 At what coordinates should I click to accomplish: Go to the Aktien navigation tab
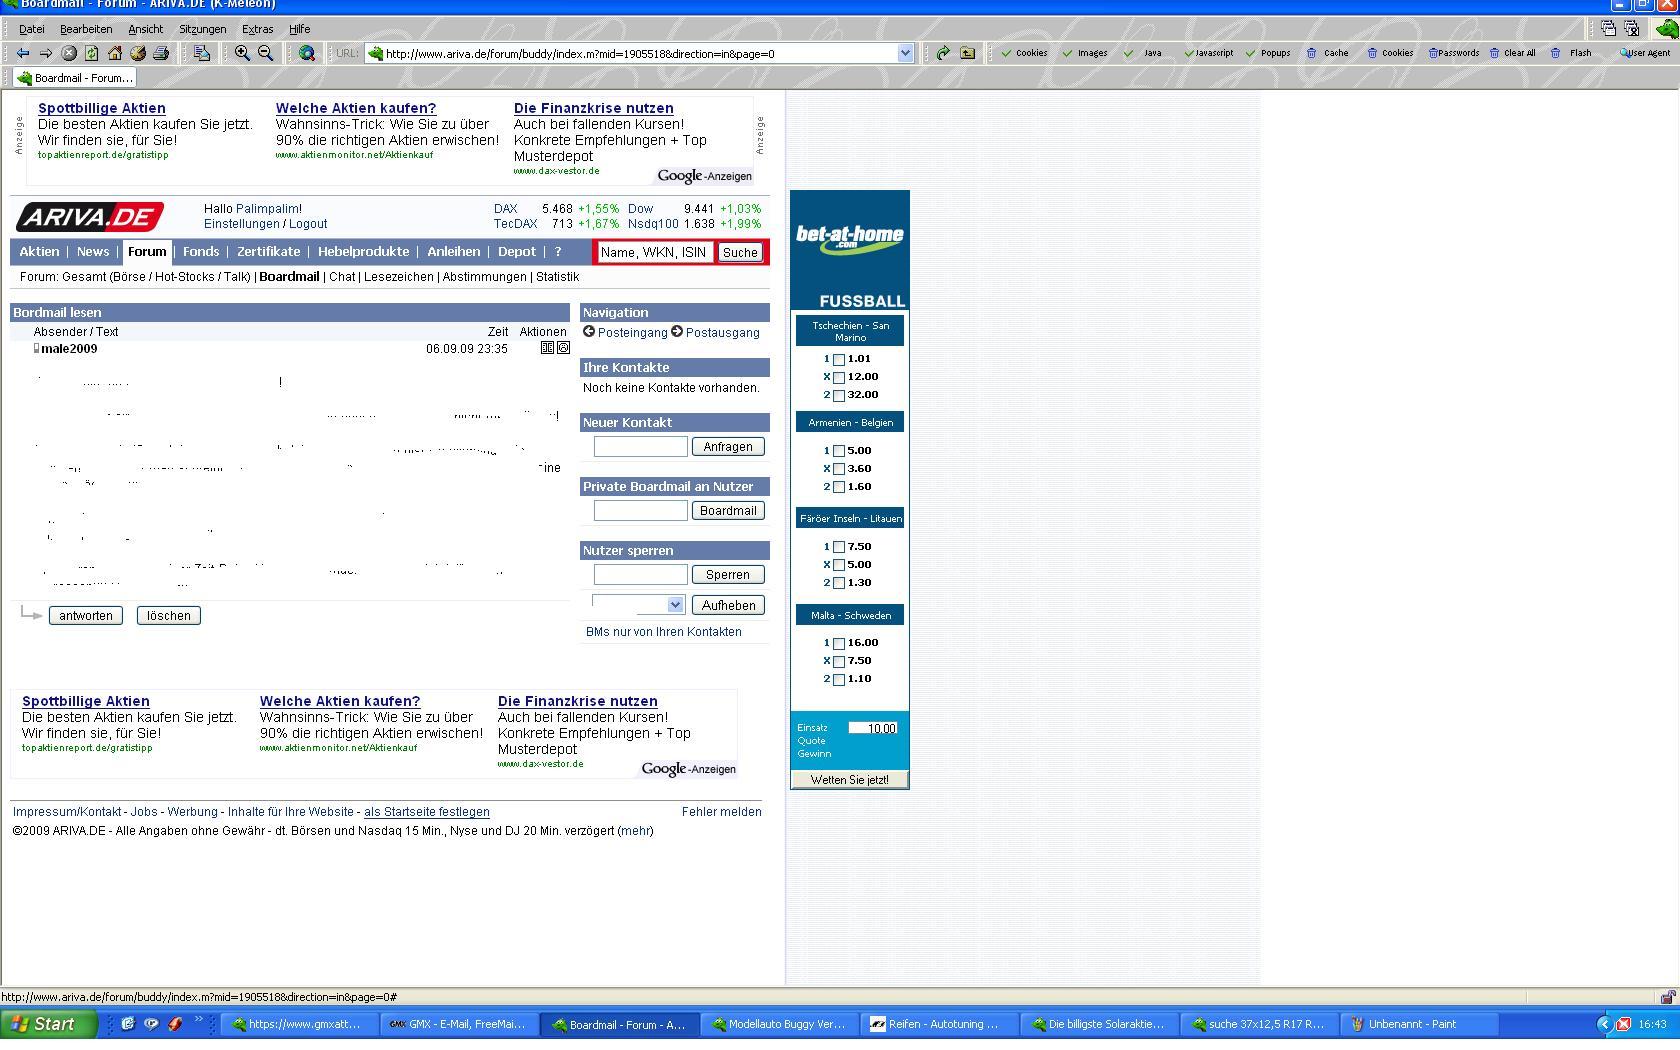point(39,252)
